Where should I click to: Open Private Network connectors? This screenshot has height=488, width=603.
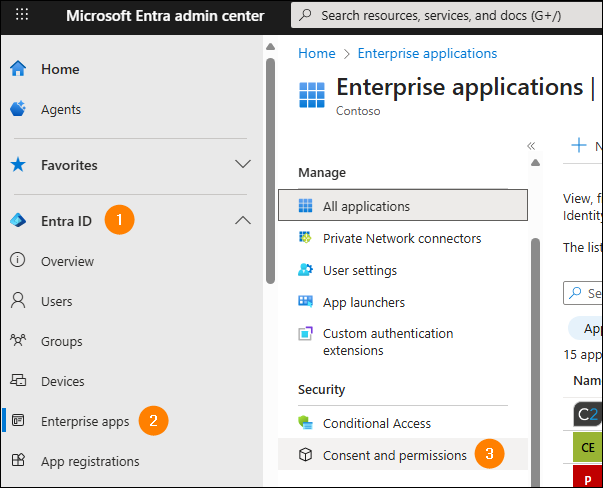401,238
